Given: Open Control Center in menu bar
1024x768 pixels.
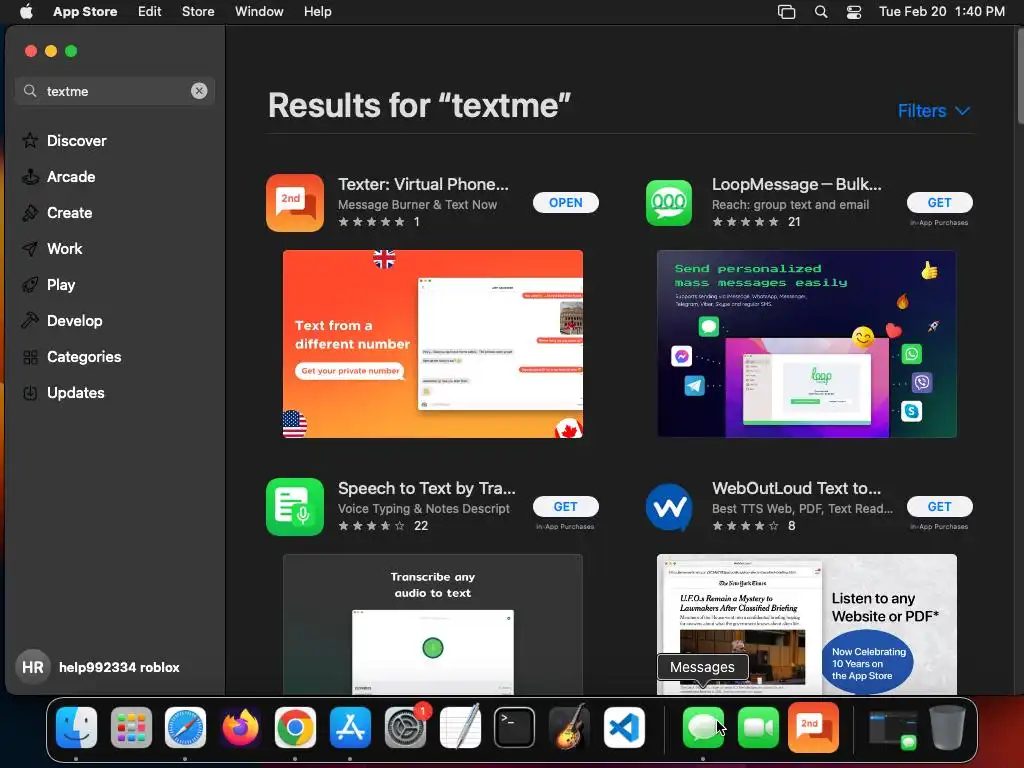Looking at the screenshot, I should (x=854, y=12).
